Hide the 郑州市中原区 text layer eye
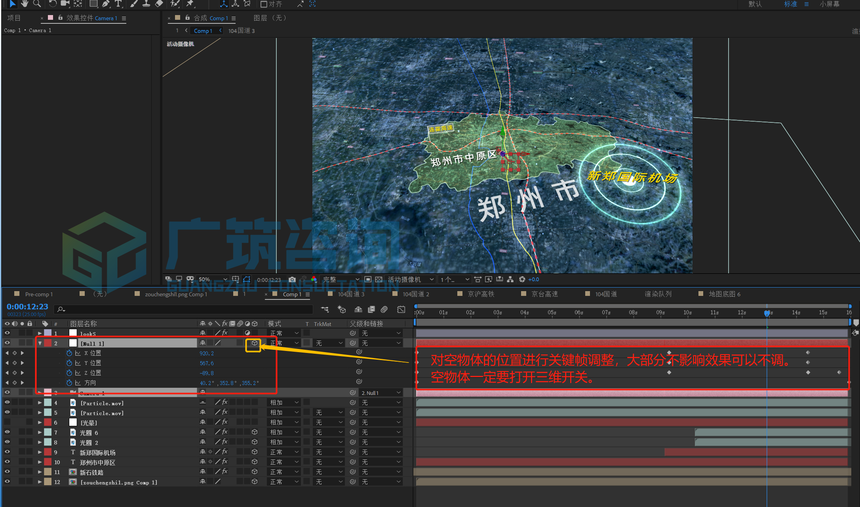 7,462
